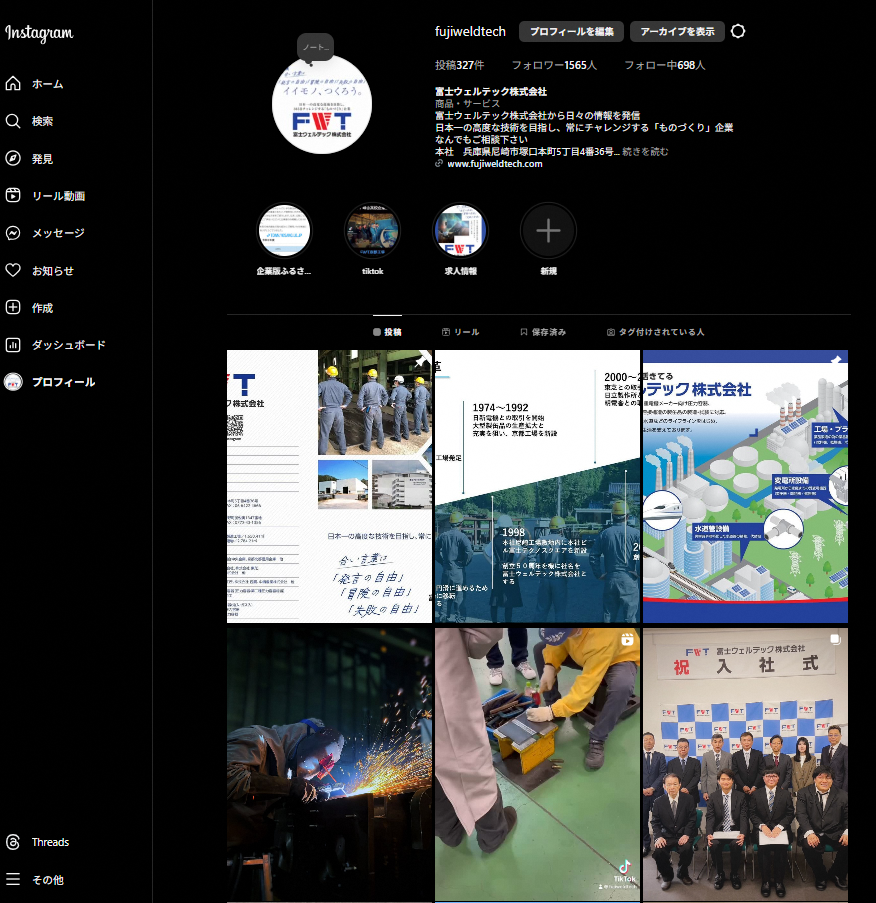
Task: Expand the その他 hamburger menu
Action: 13,880
